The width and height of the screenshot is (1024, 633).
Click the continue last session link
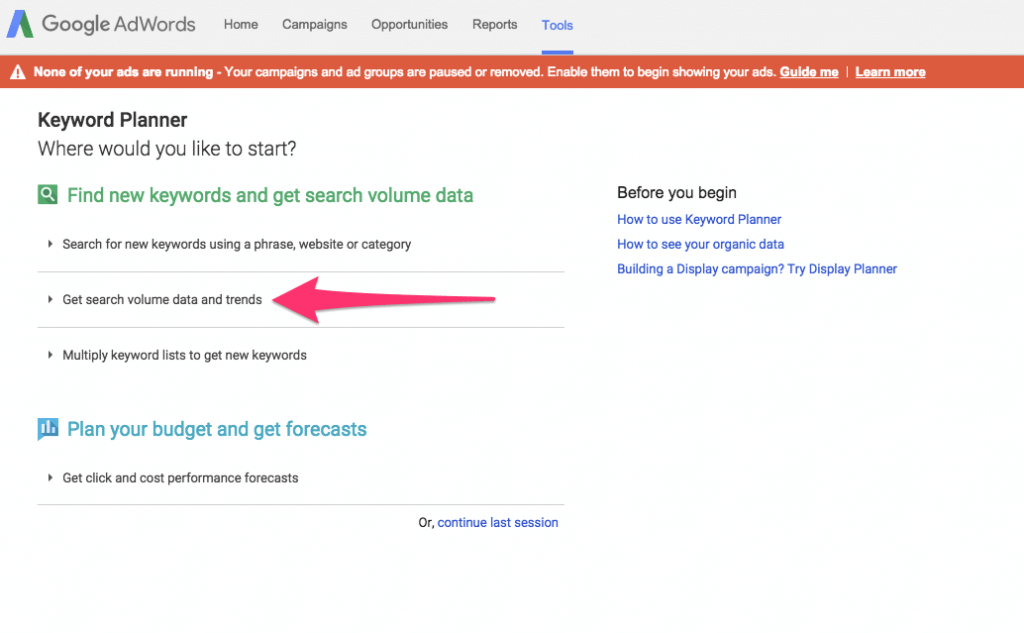click(x=498, y=523)
